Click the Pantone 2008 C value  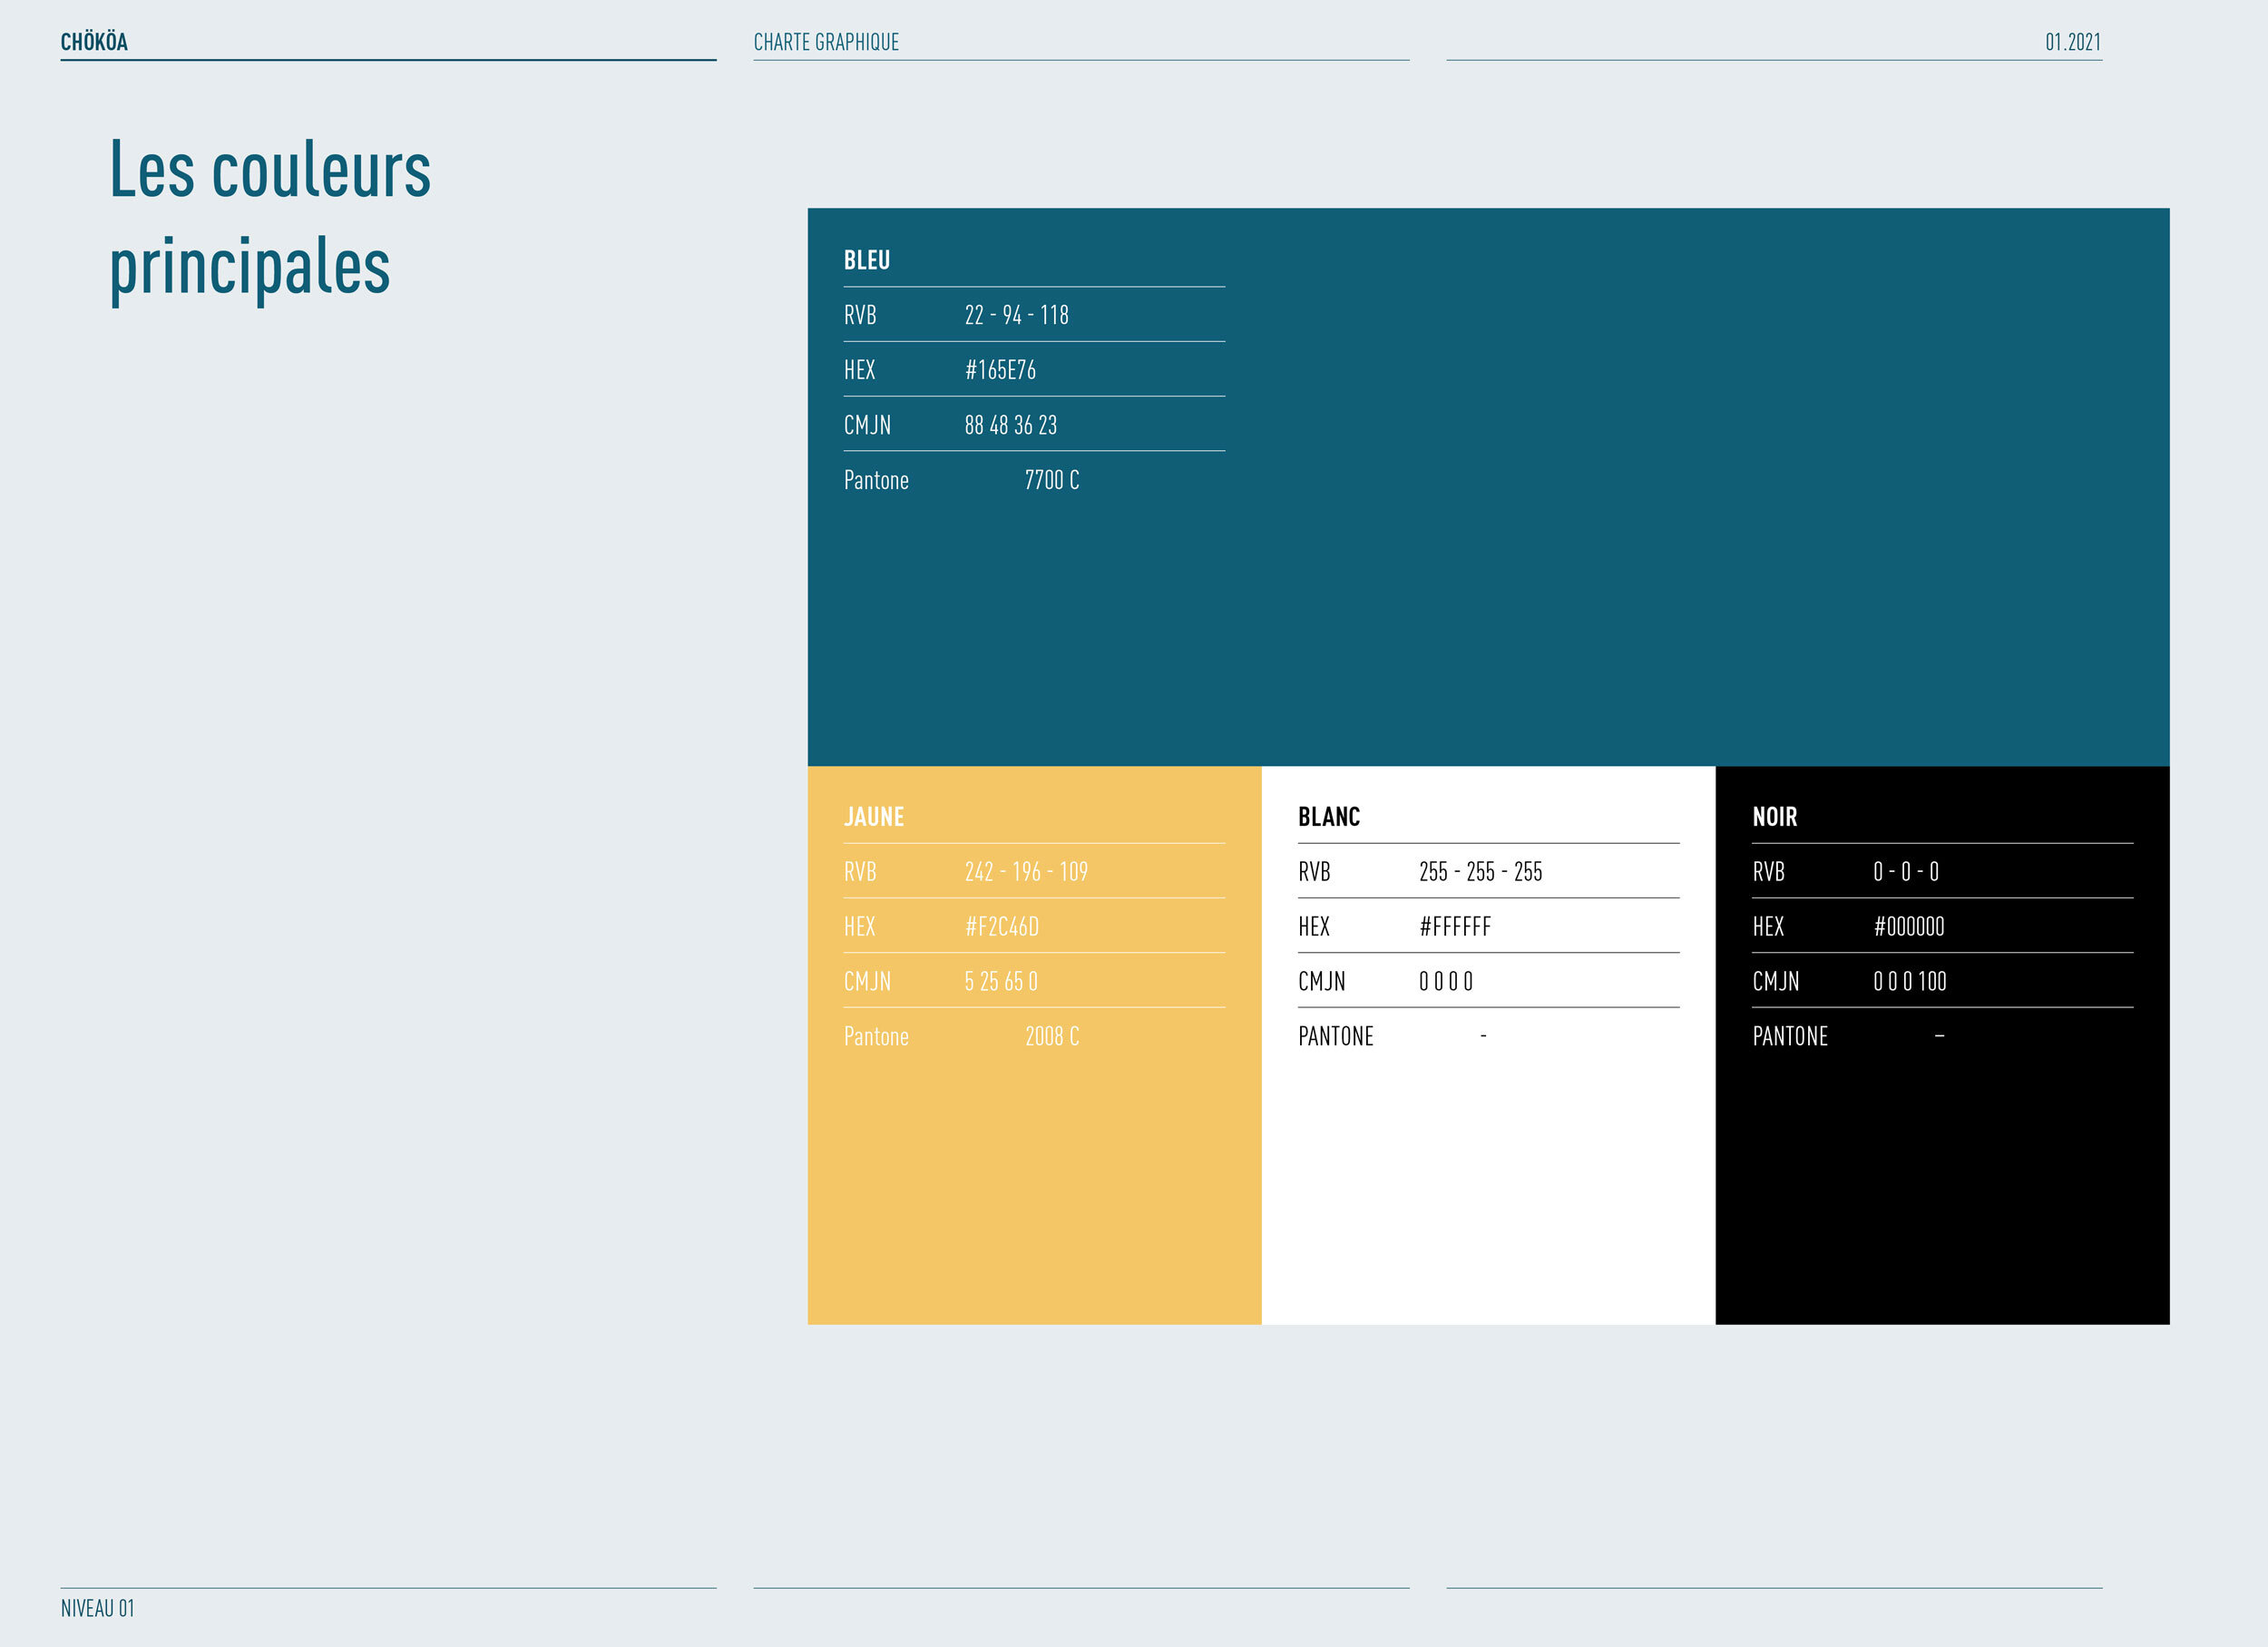point(1051,1036)
